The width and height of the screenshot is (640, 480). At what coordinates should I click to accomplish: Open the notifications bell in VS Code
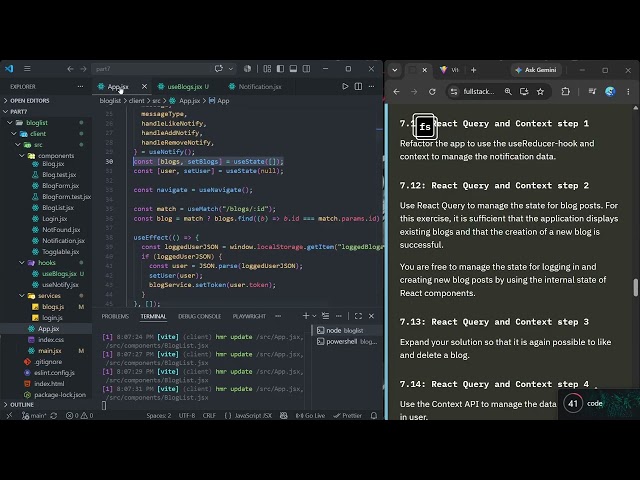pos(373,416)
